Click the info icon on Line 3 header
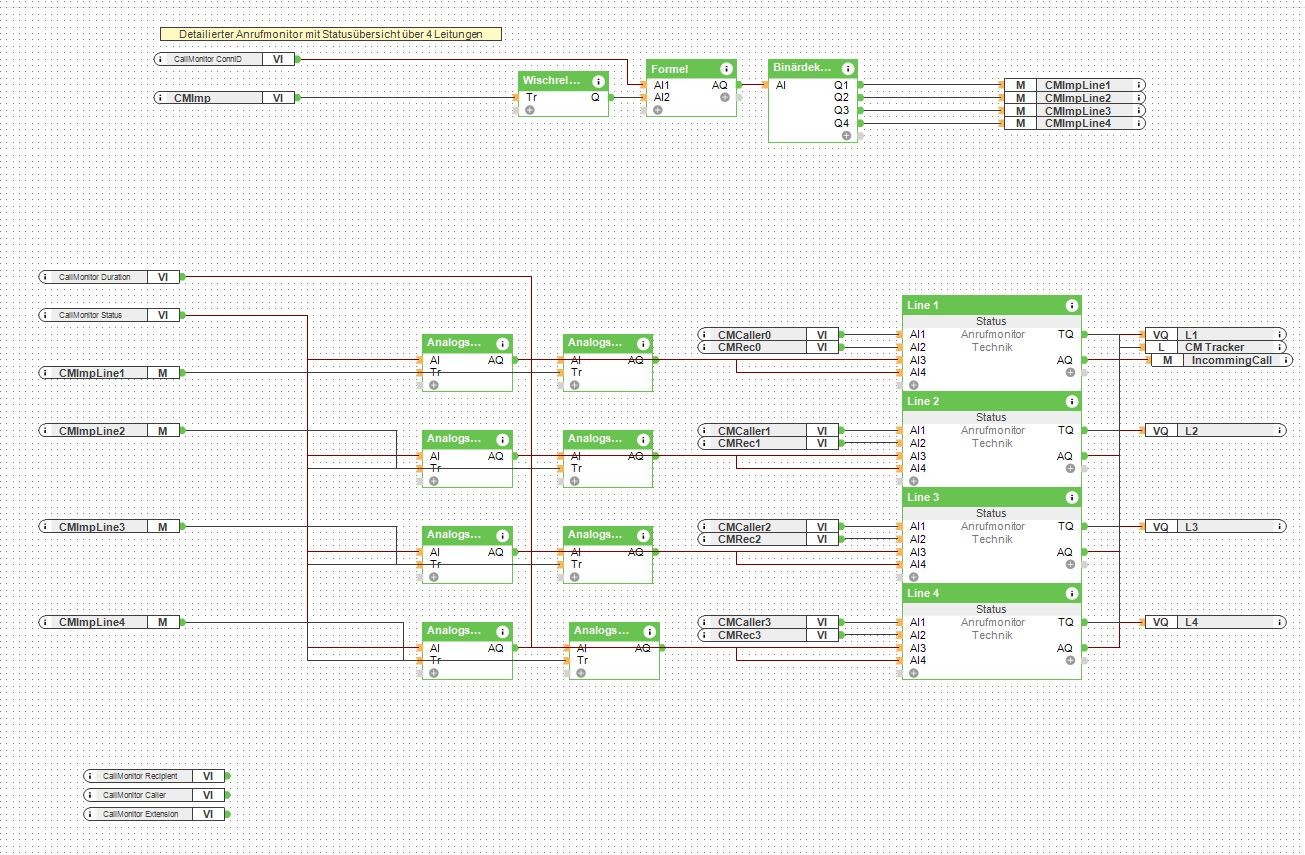The width and height of the screenshot is (1305, 855). coord(1071,497)
